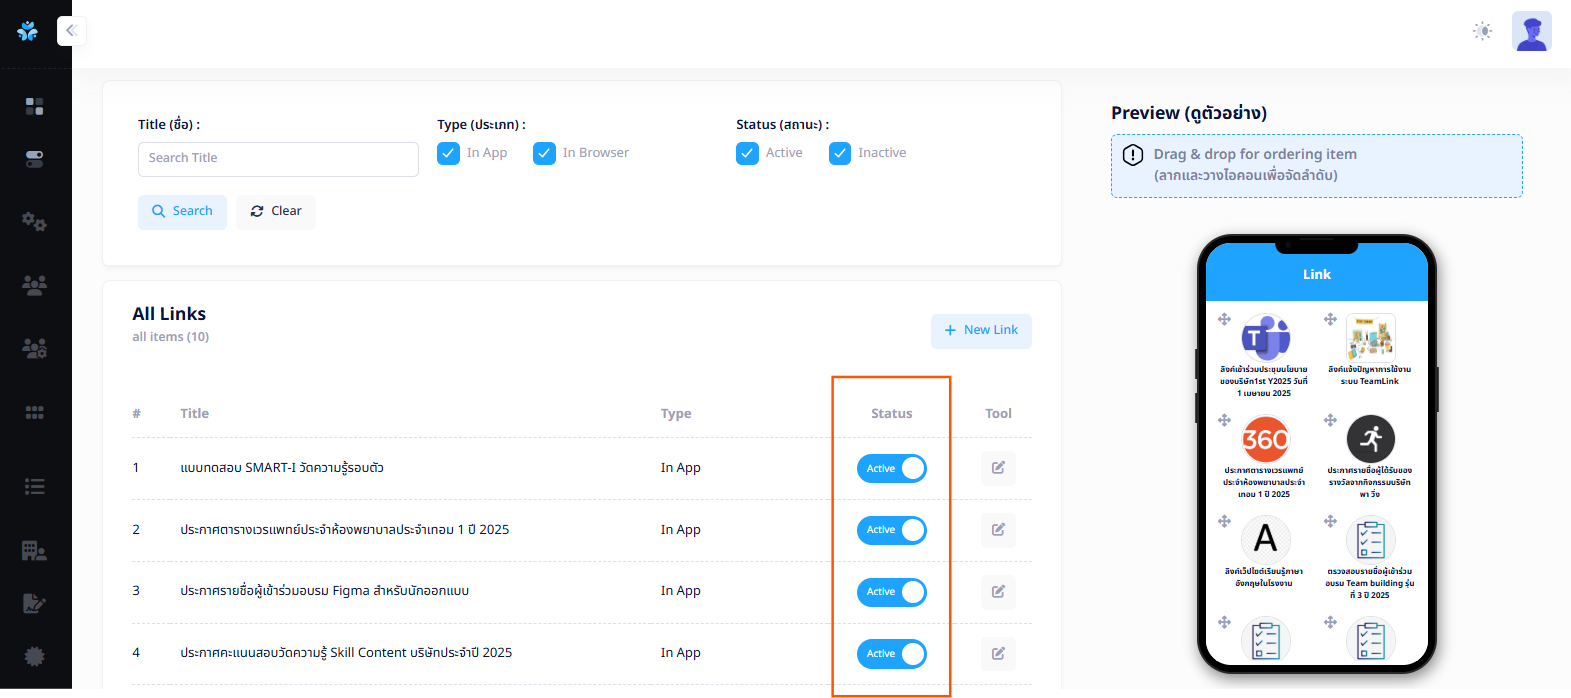Click the Search button

[x=182, y=211]
